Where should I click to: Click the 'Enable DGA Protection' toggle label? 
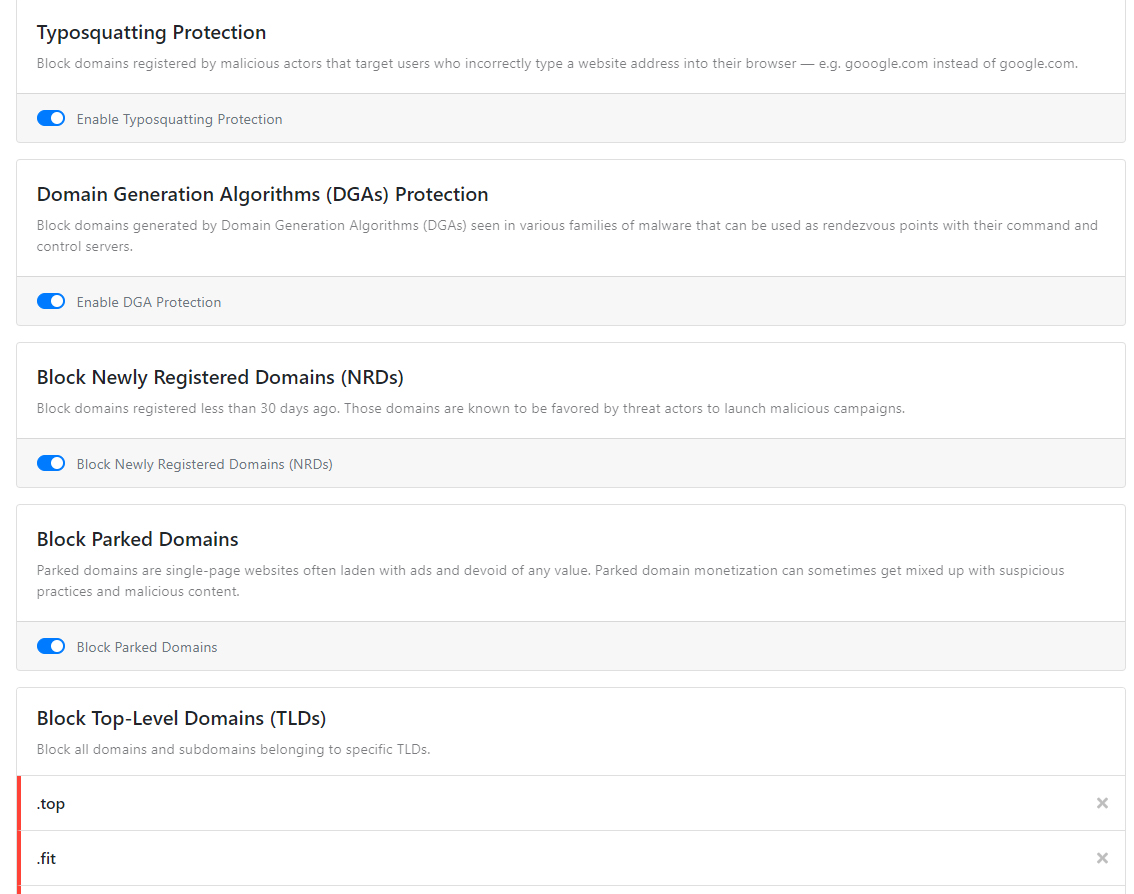(149, 302)
